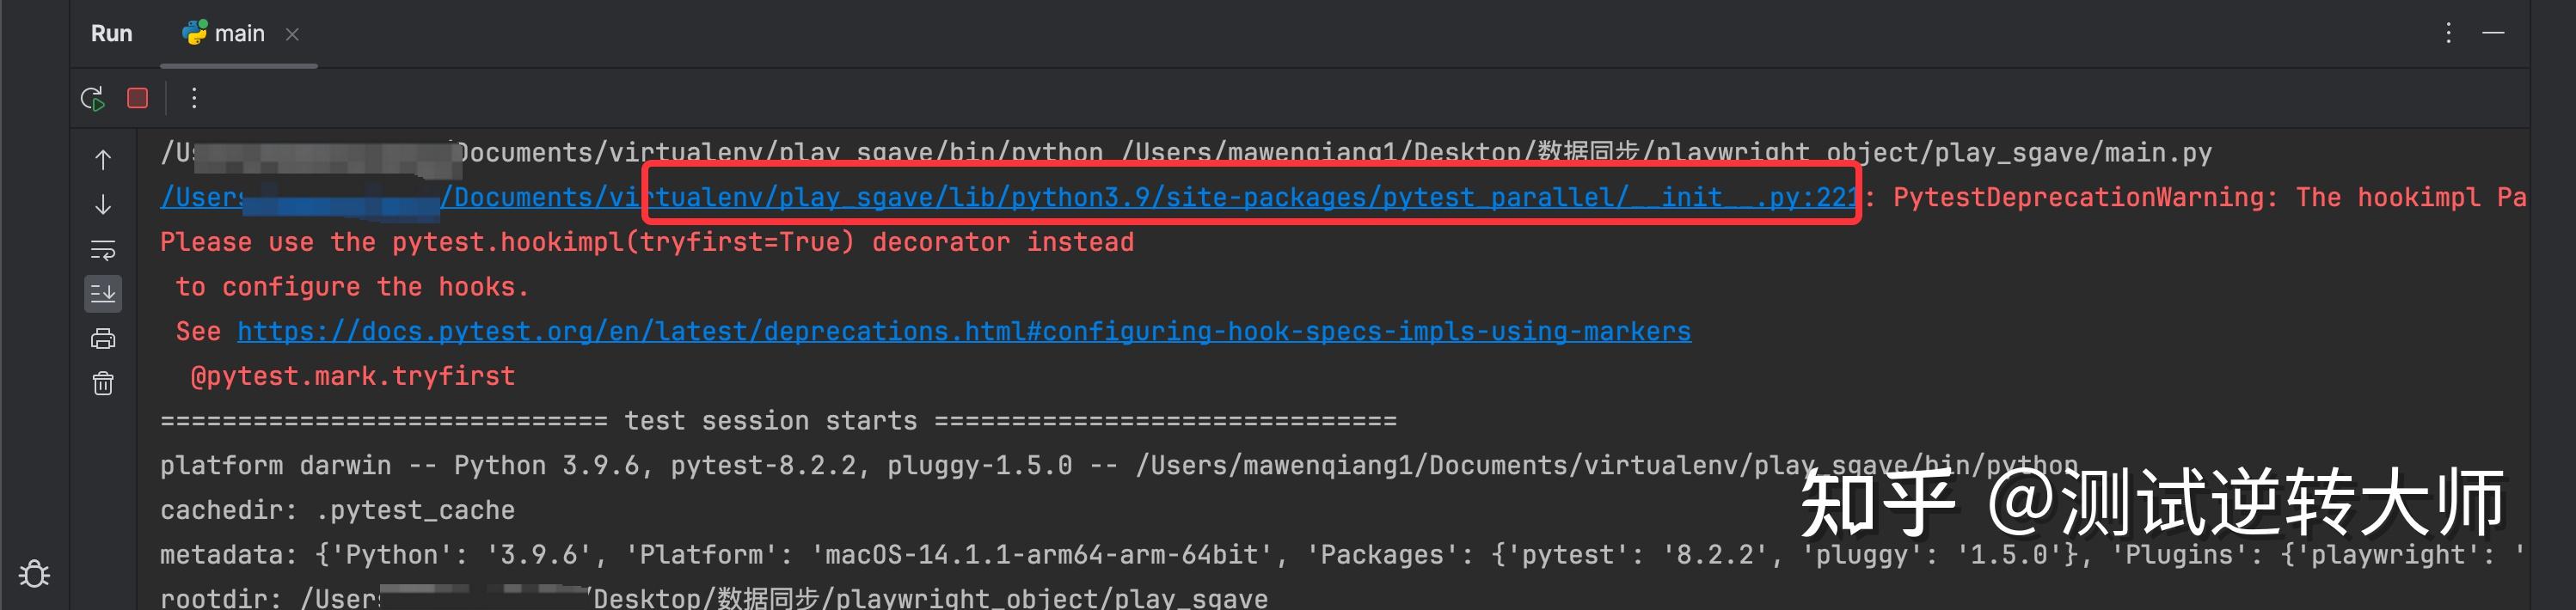This screenshot has height=610, width=2576.
Task: Open the Debug tool window
Action: [x=34, y=574]
